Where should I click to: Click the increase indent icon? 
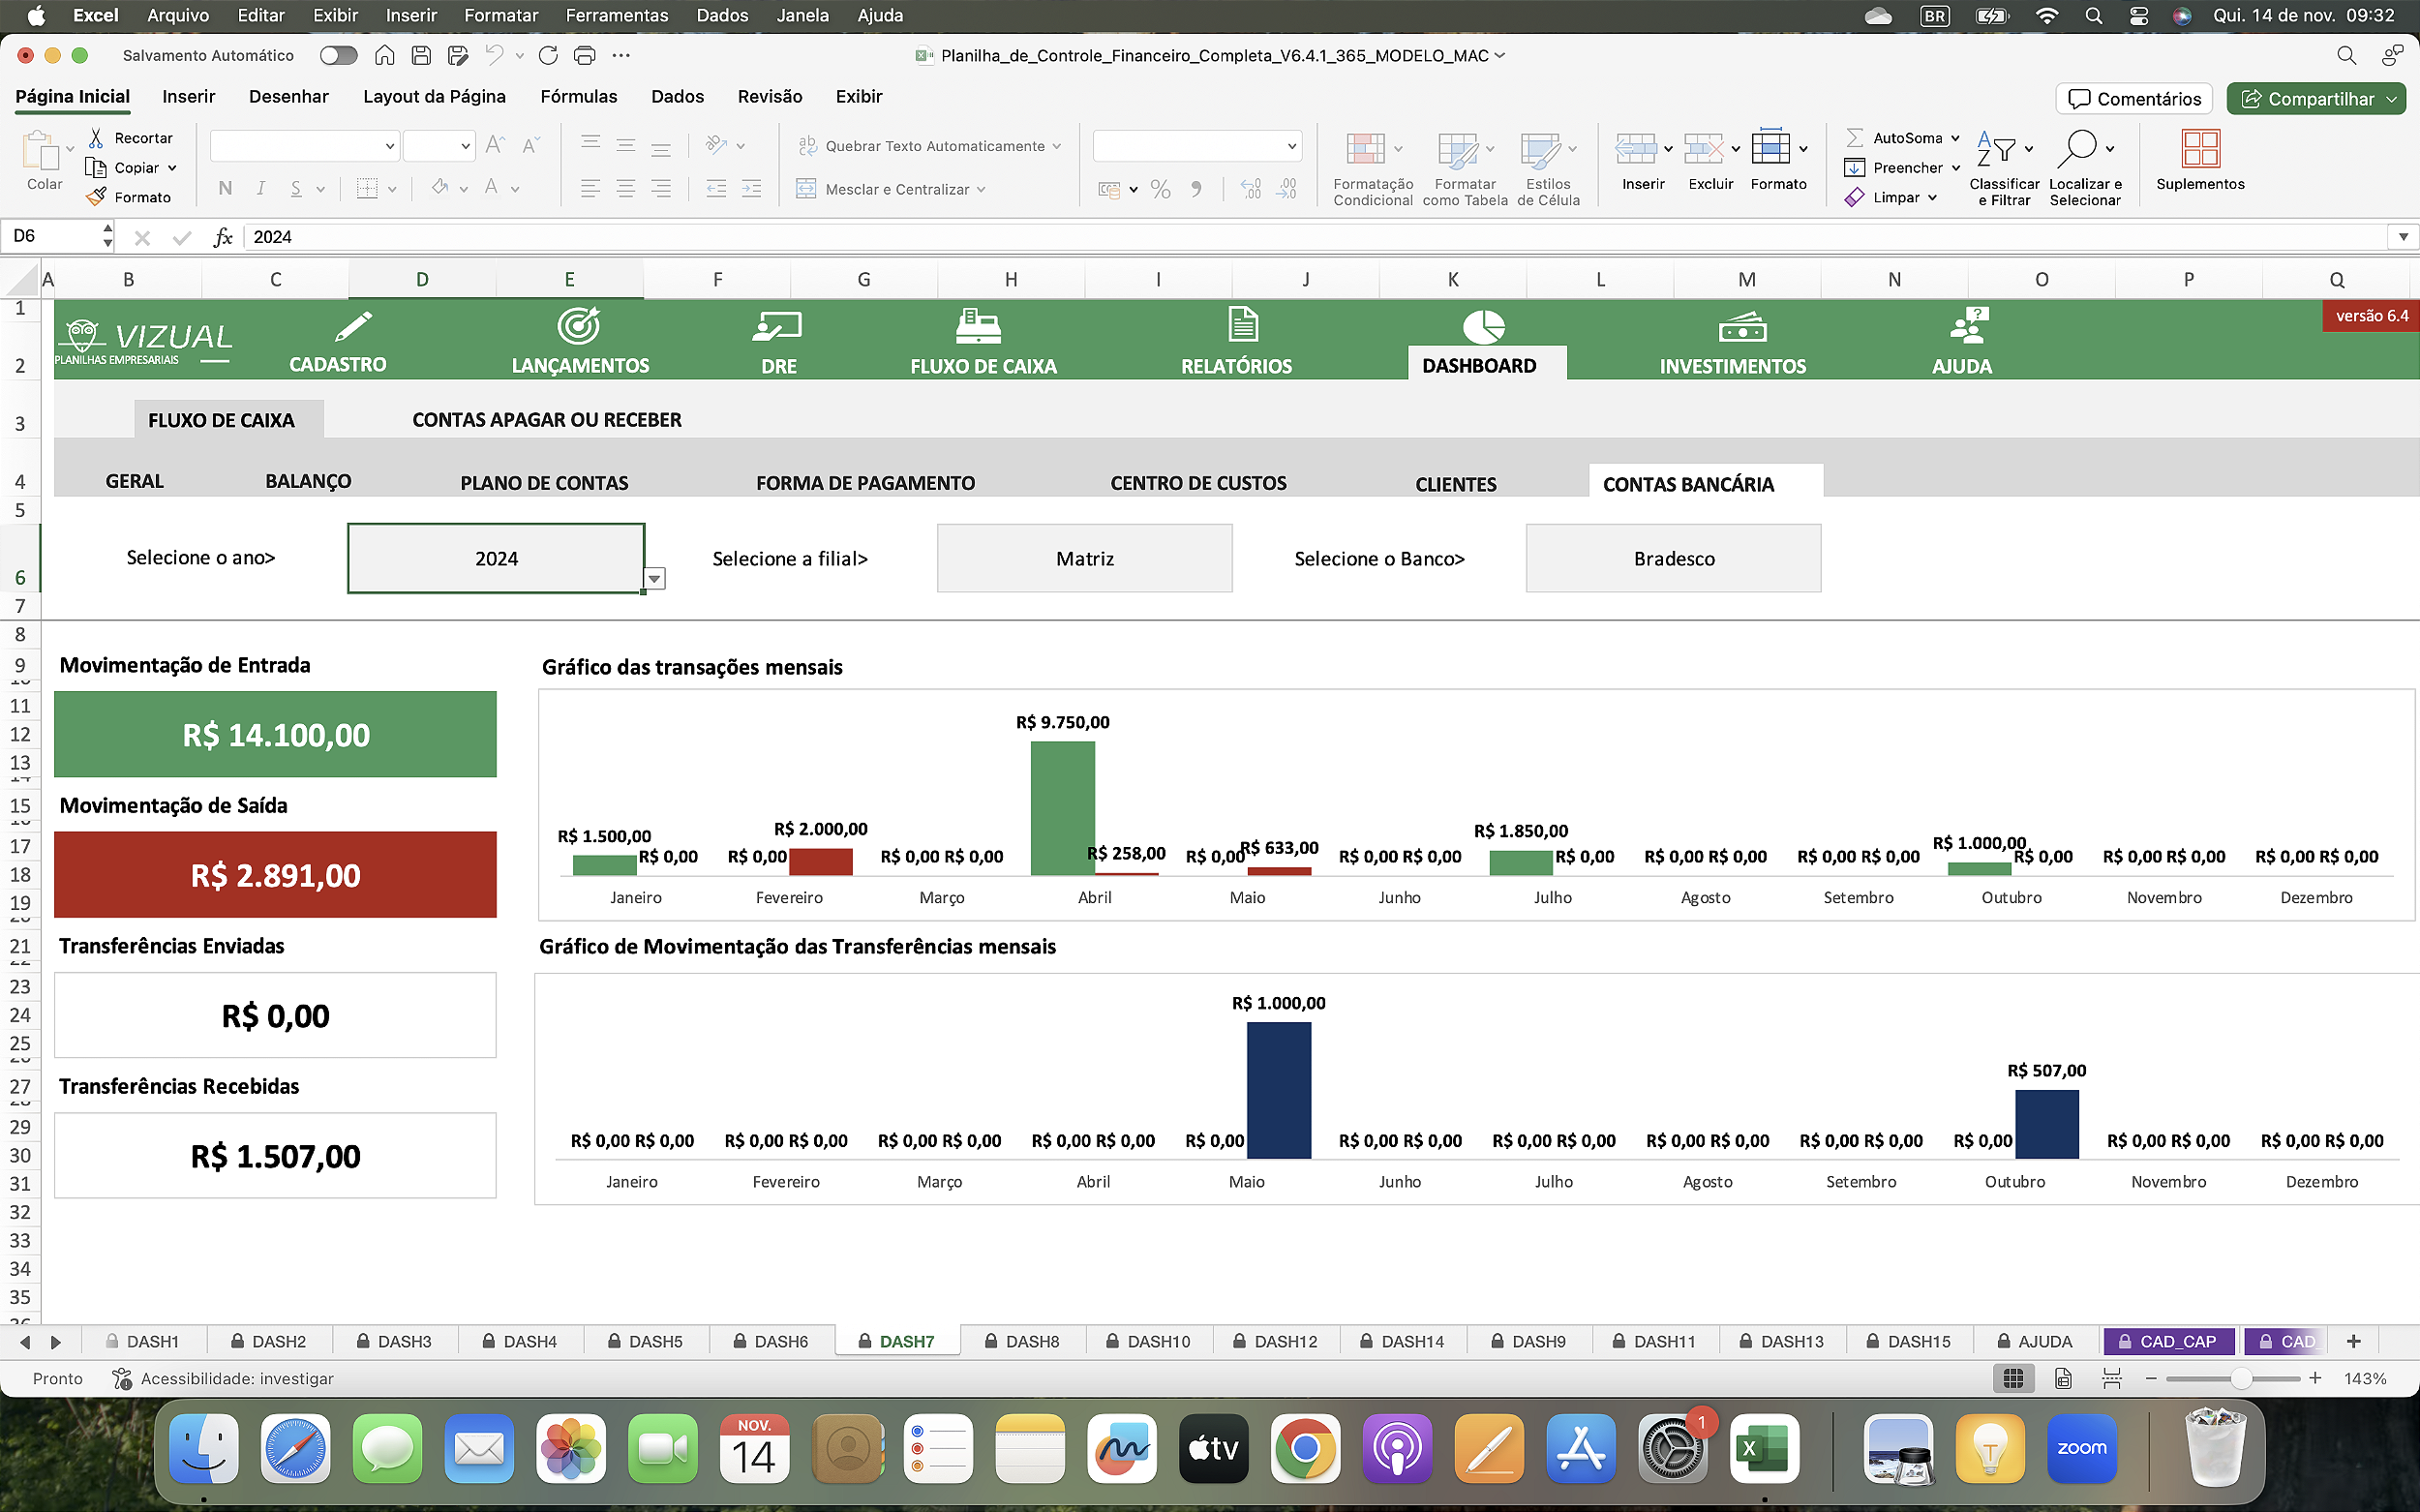pos(752,188)
